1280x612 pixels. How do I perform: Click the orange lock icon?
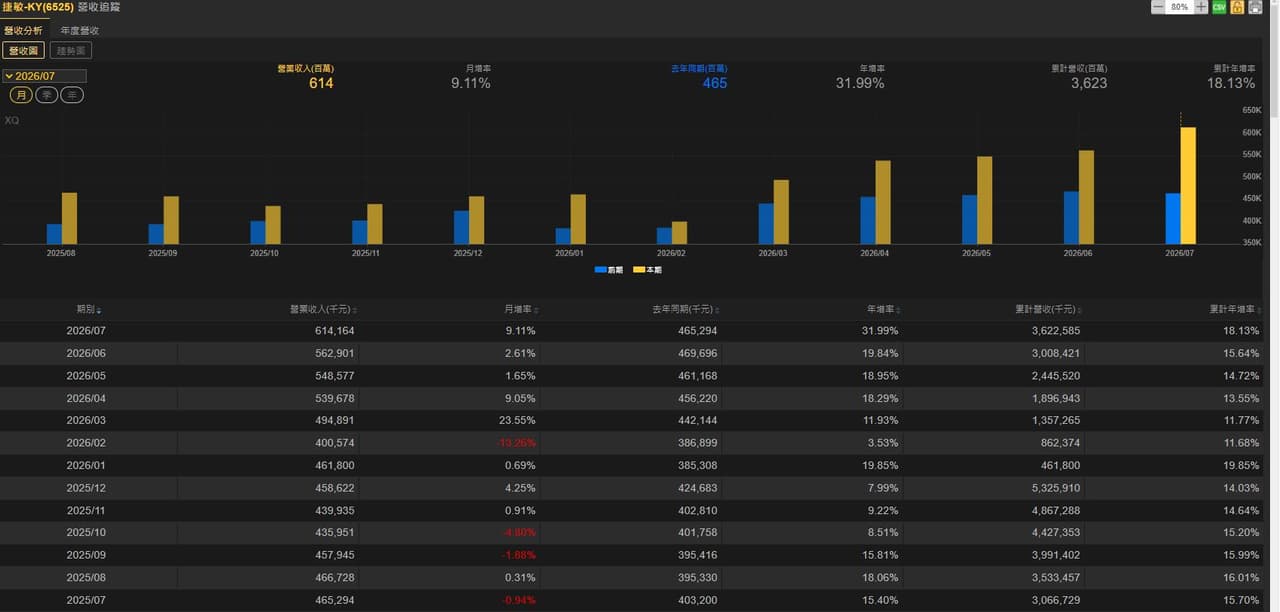(x=1237, y=7)
